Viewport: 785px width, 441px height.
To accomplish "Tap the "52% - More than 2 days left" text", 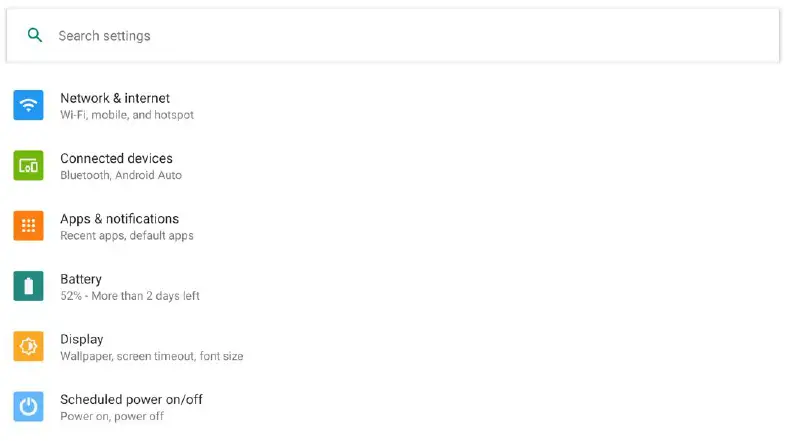I will click(130, 296).
